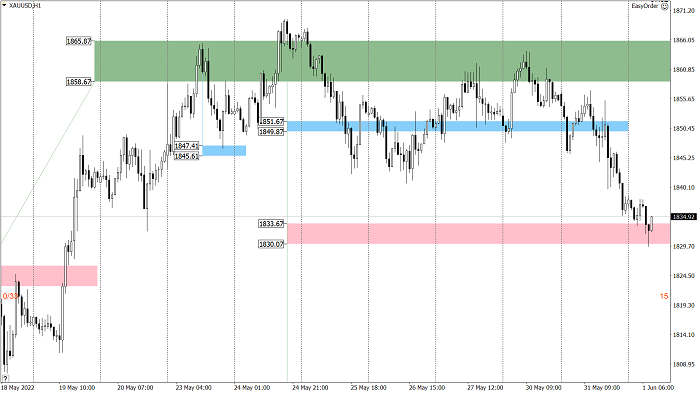The image size is (700, 393).
Task: Select the 1849.87 price label
Action: coord(271,132)
